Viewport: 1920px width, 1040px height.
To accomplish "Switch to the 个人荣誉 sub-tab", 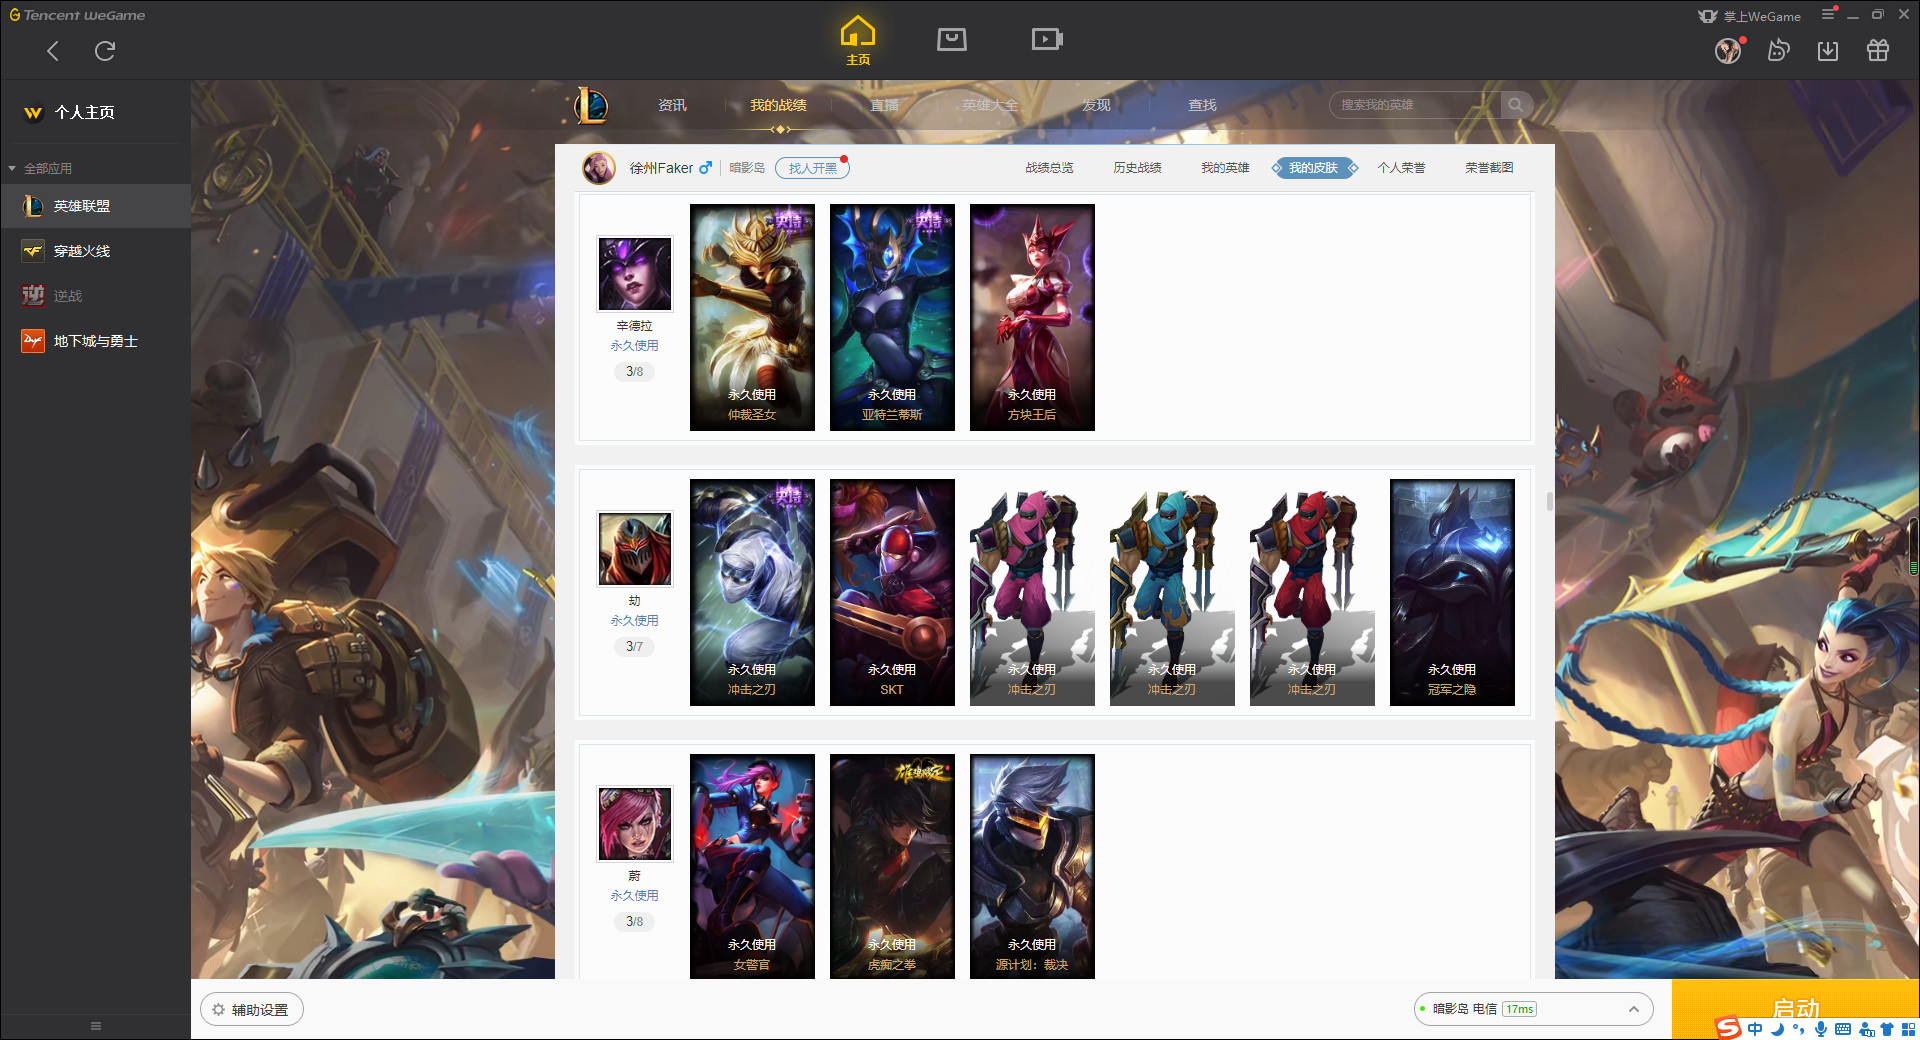I will click(x=1401, y=168).
